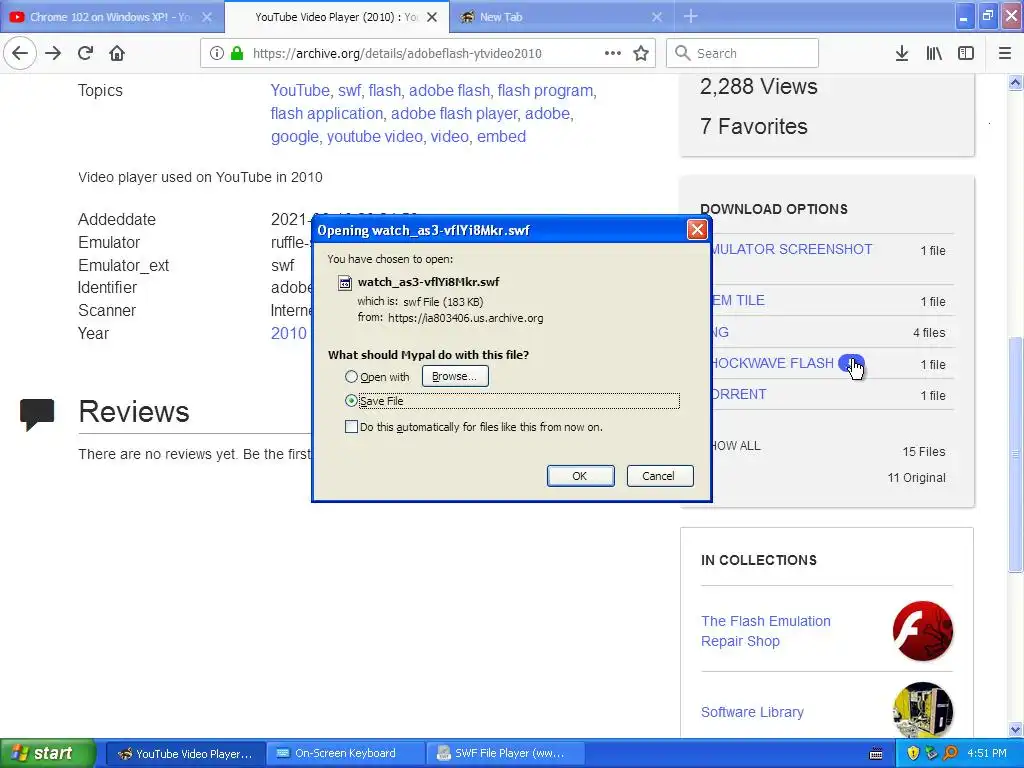1024x768 pixels.
Task: Confirm the download with OK
Action: [x=580, y=476]
